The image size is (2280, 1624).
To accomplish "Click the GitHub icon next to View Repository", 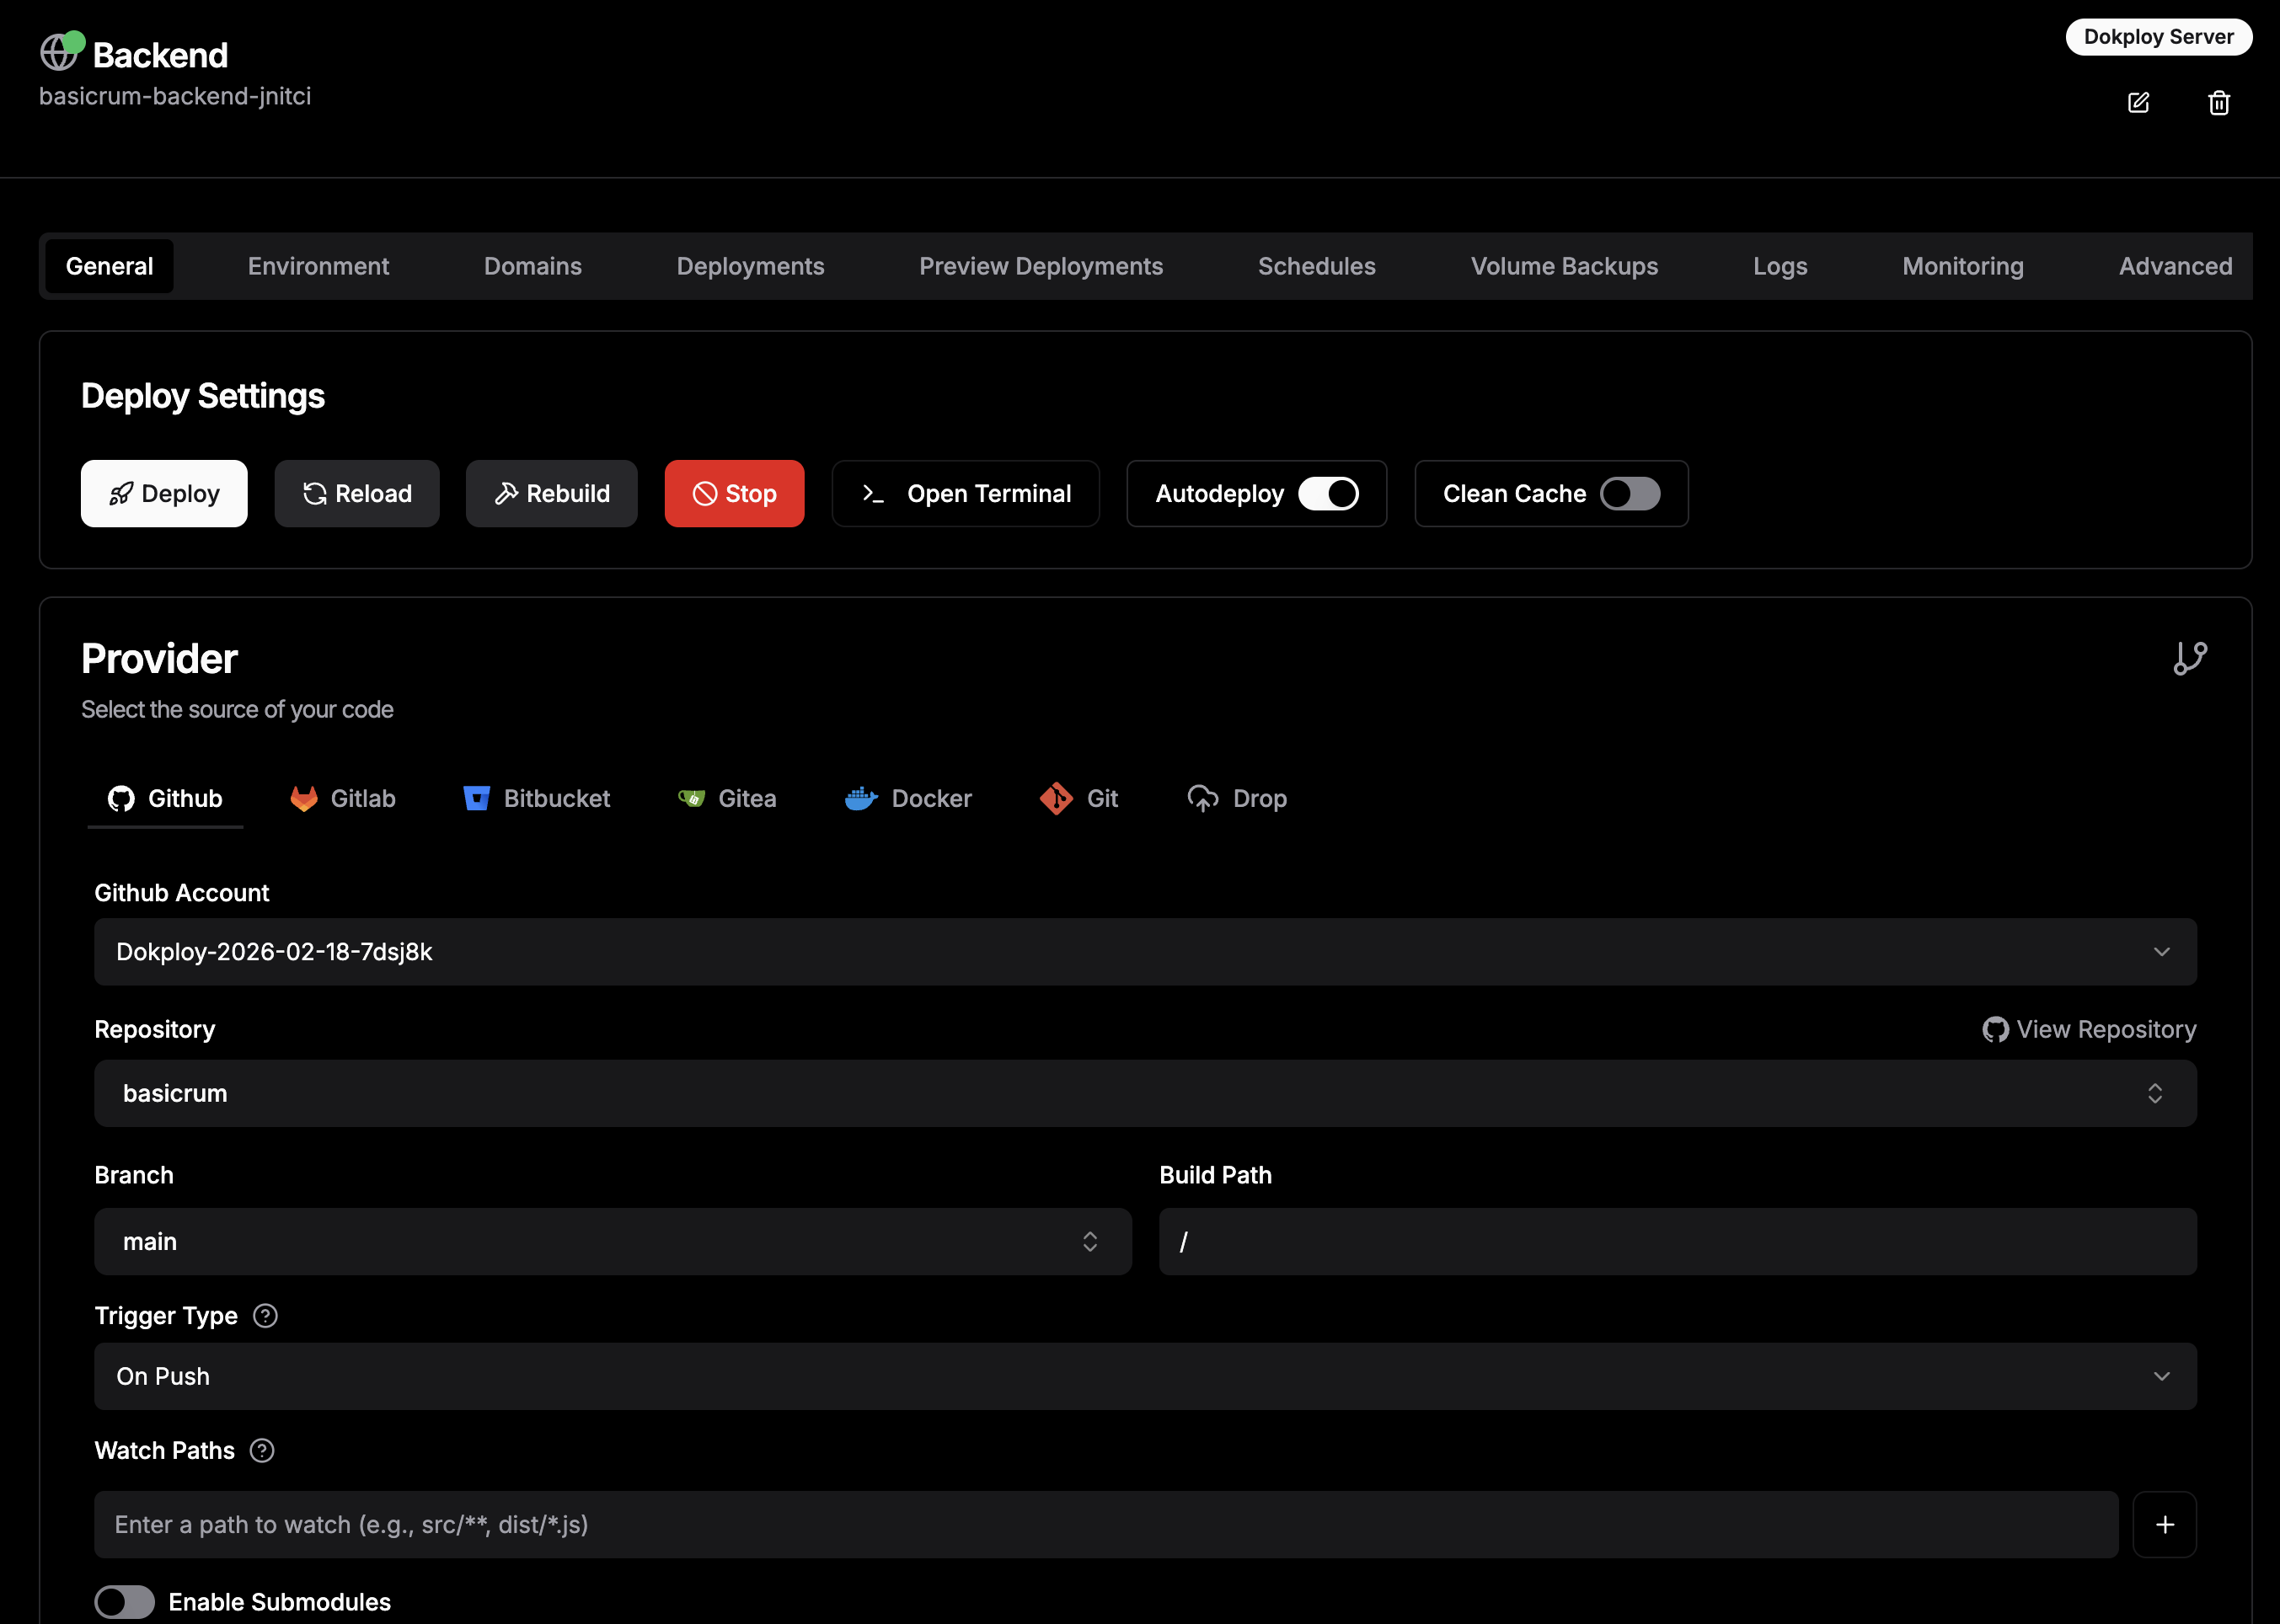I will (1995, 1030).
